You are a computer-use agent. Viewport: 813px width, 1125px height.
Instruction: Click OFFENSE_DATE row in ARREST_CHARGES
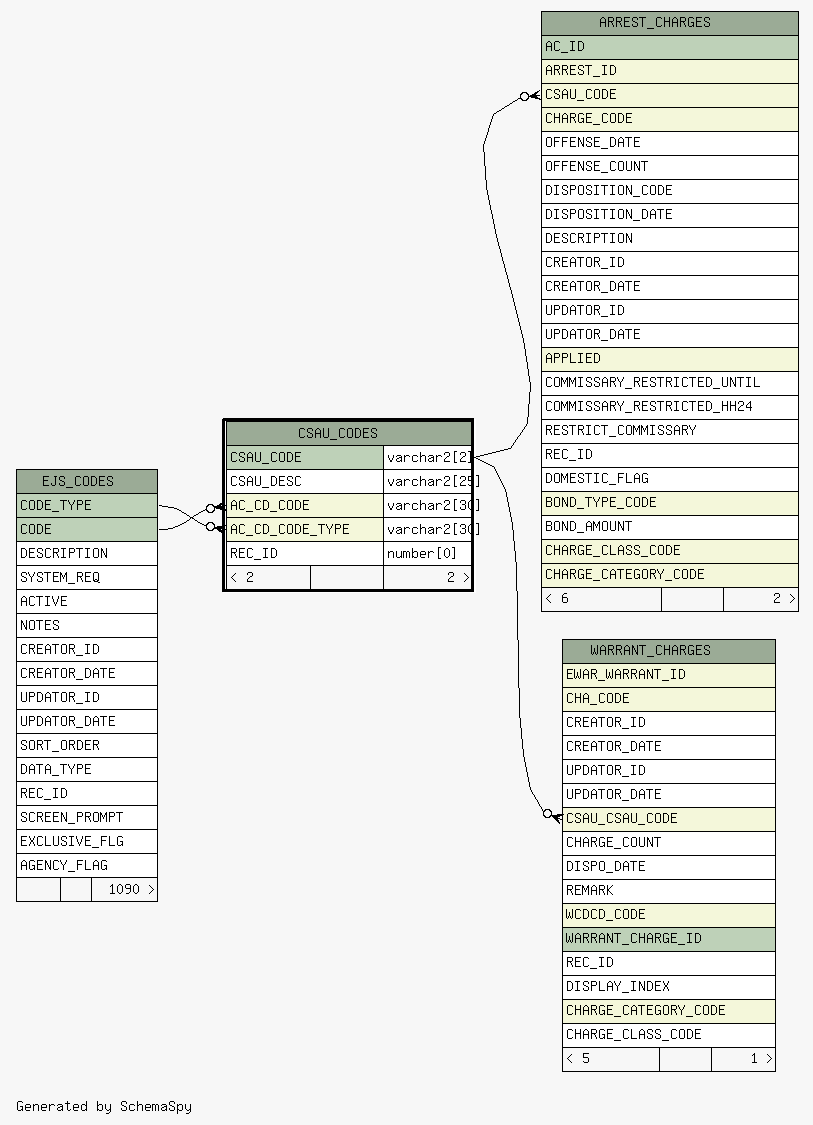coord(669,143)
